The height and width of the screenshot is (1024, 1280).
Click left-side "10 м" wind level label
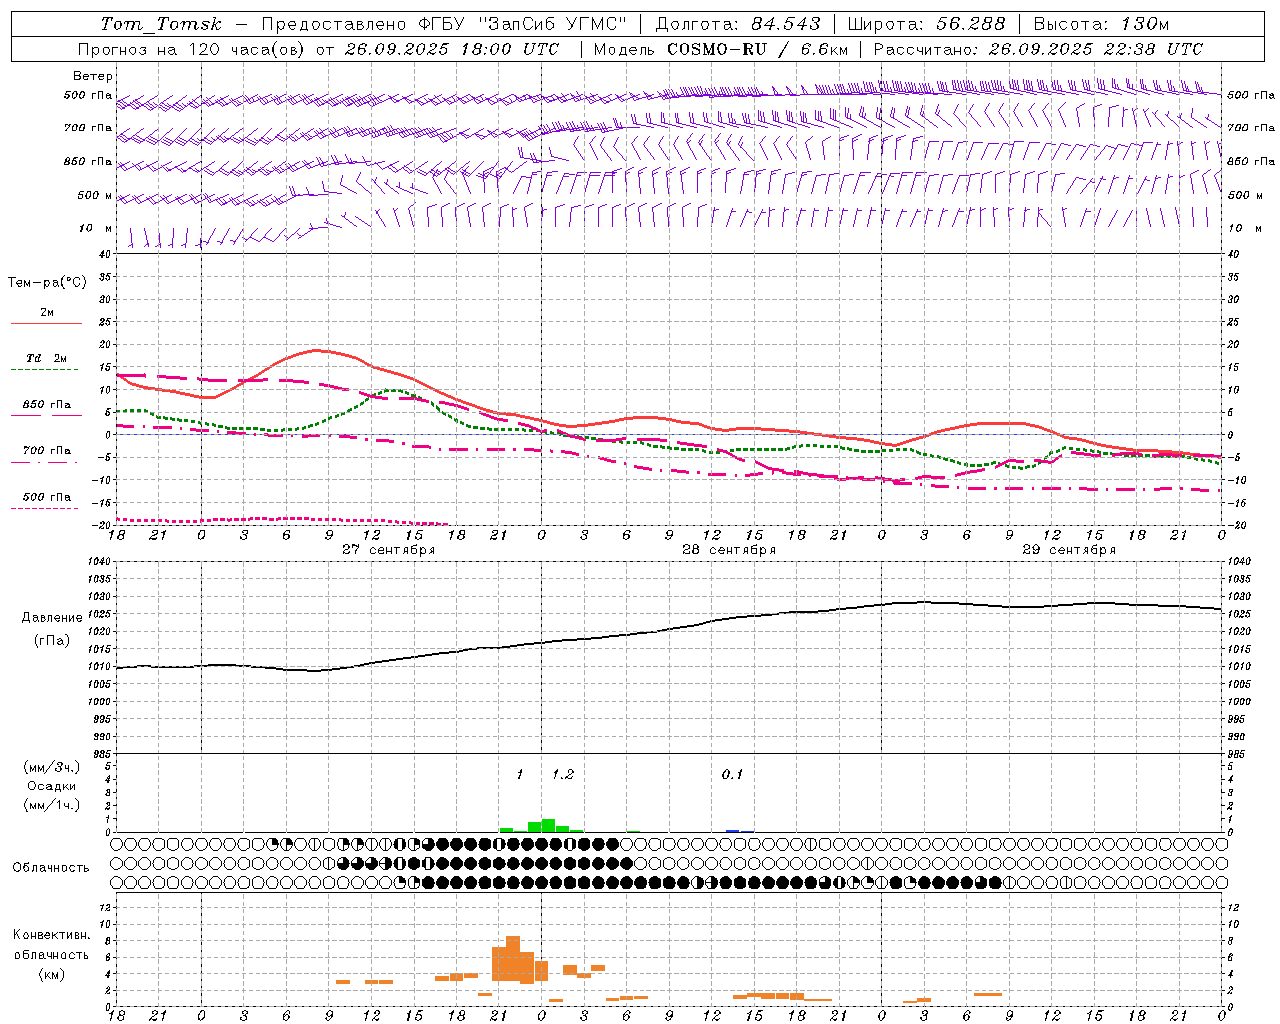(x=96, y=228)
